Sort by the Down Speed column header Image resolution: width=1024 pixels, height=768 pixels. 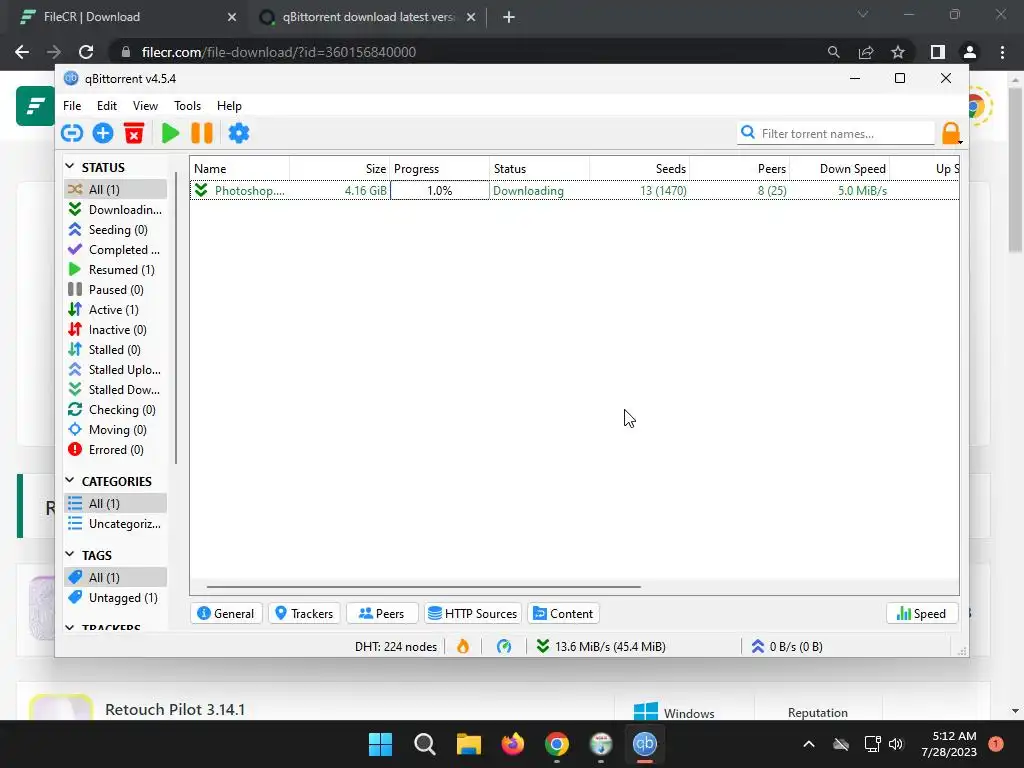tap(839, 168)
